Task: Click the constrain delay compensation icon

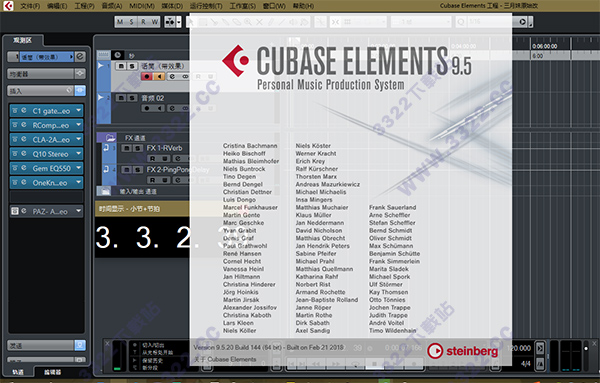Action: click(170, 22)
